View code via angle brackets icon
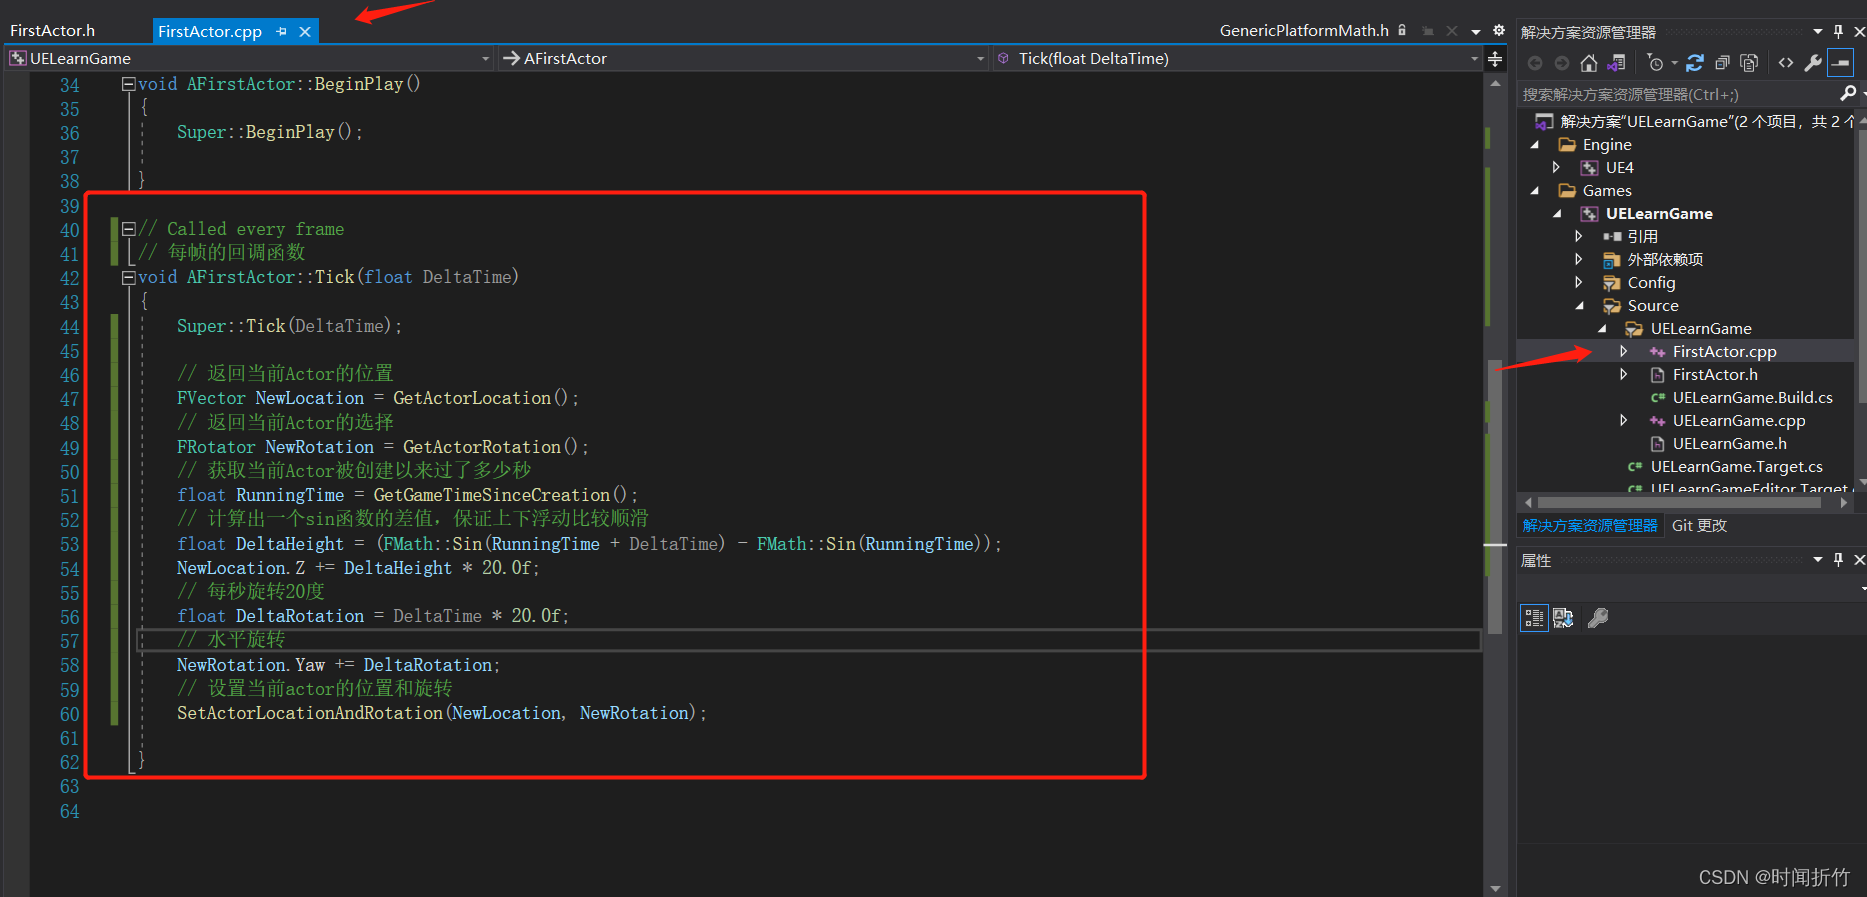1867x897 pixels. pos(1786,63)
